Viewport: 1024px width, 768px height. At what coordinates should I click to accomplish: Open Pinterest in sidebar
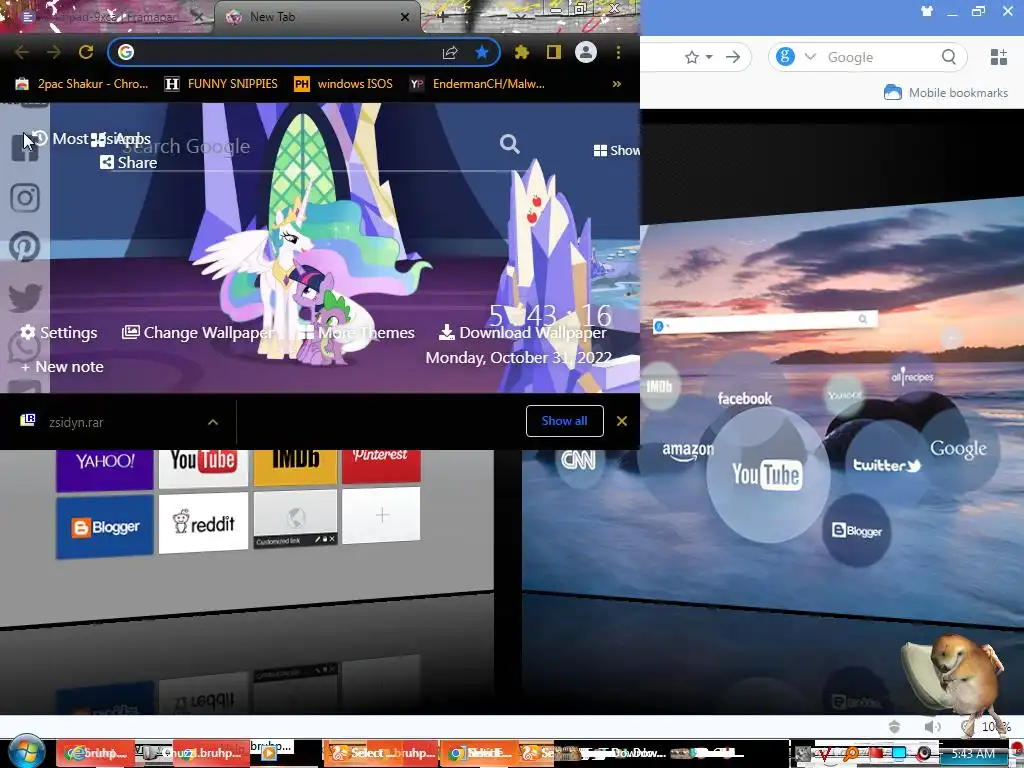tap(25, 247)
